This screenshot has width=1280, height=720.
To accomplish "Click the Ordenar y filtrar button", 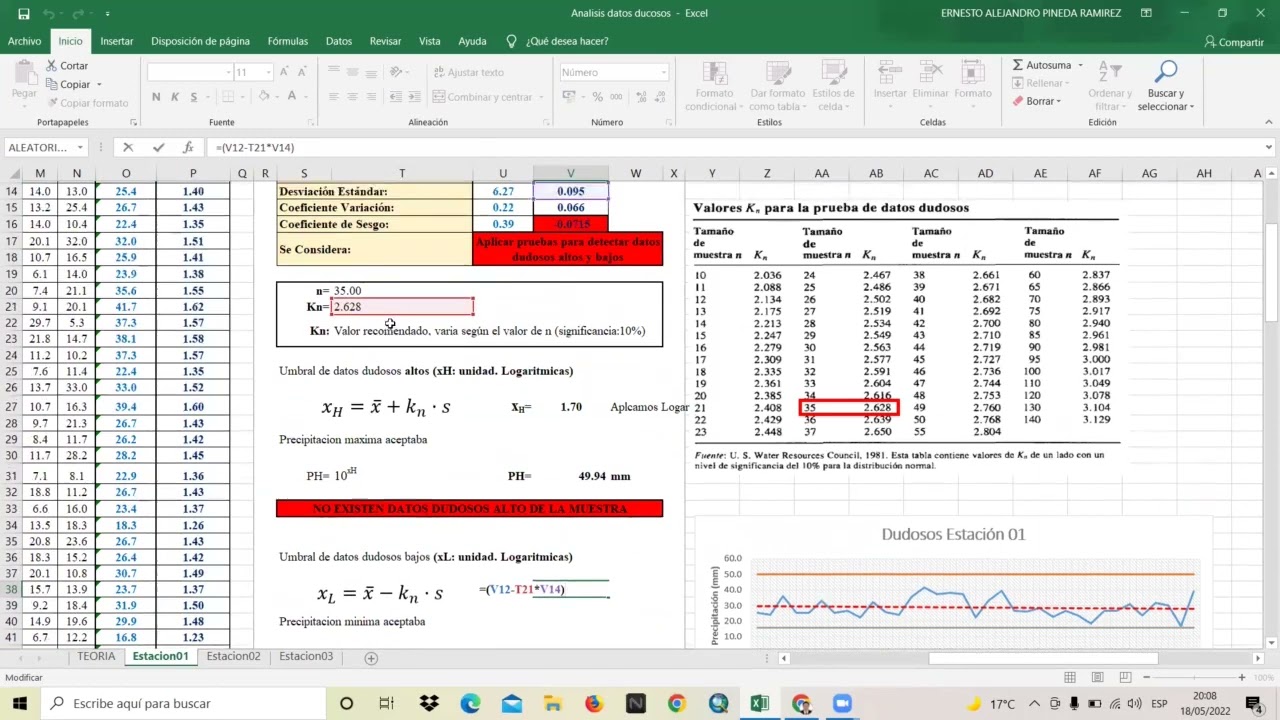I will click(1109, 87).
